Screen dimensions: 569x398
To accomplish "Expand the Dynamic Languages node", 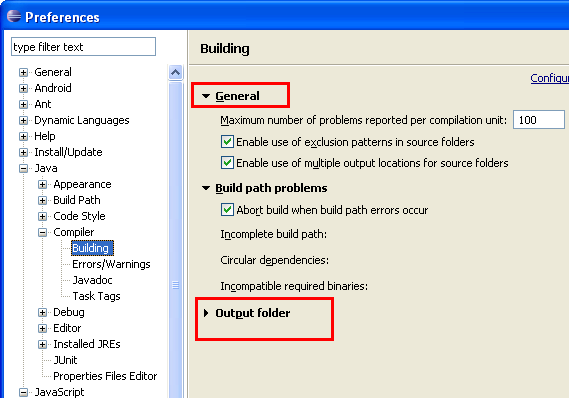I will click(x=24, y=120).
